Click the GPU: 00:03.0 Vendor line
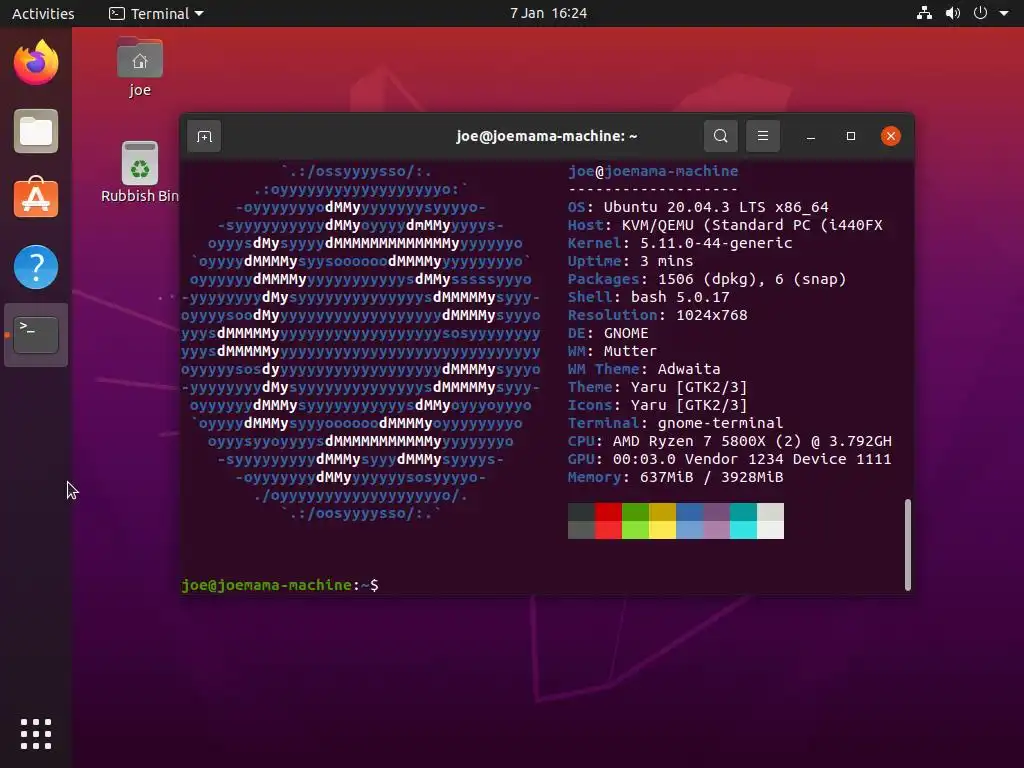Screen dimensions: 1024x768 point(729,459)
